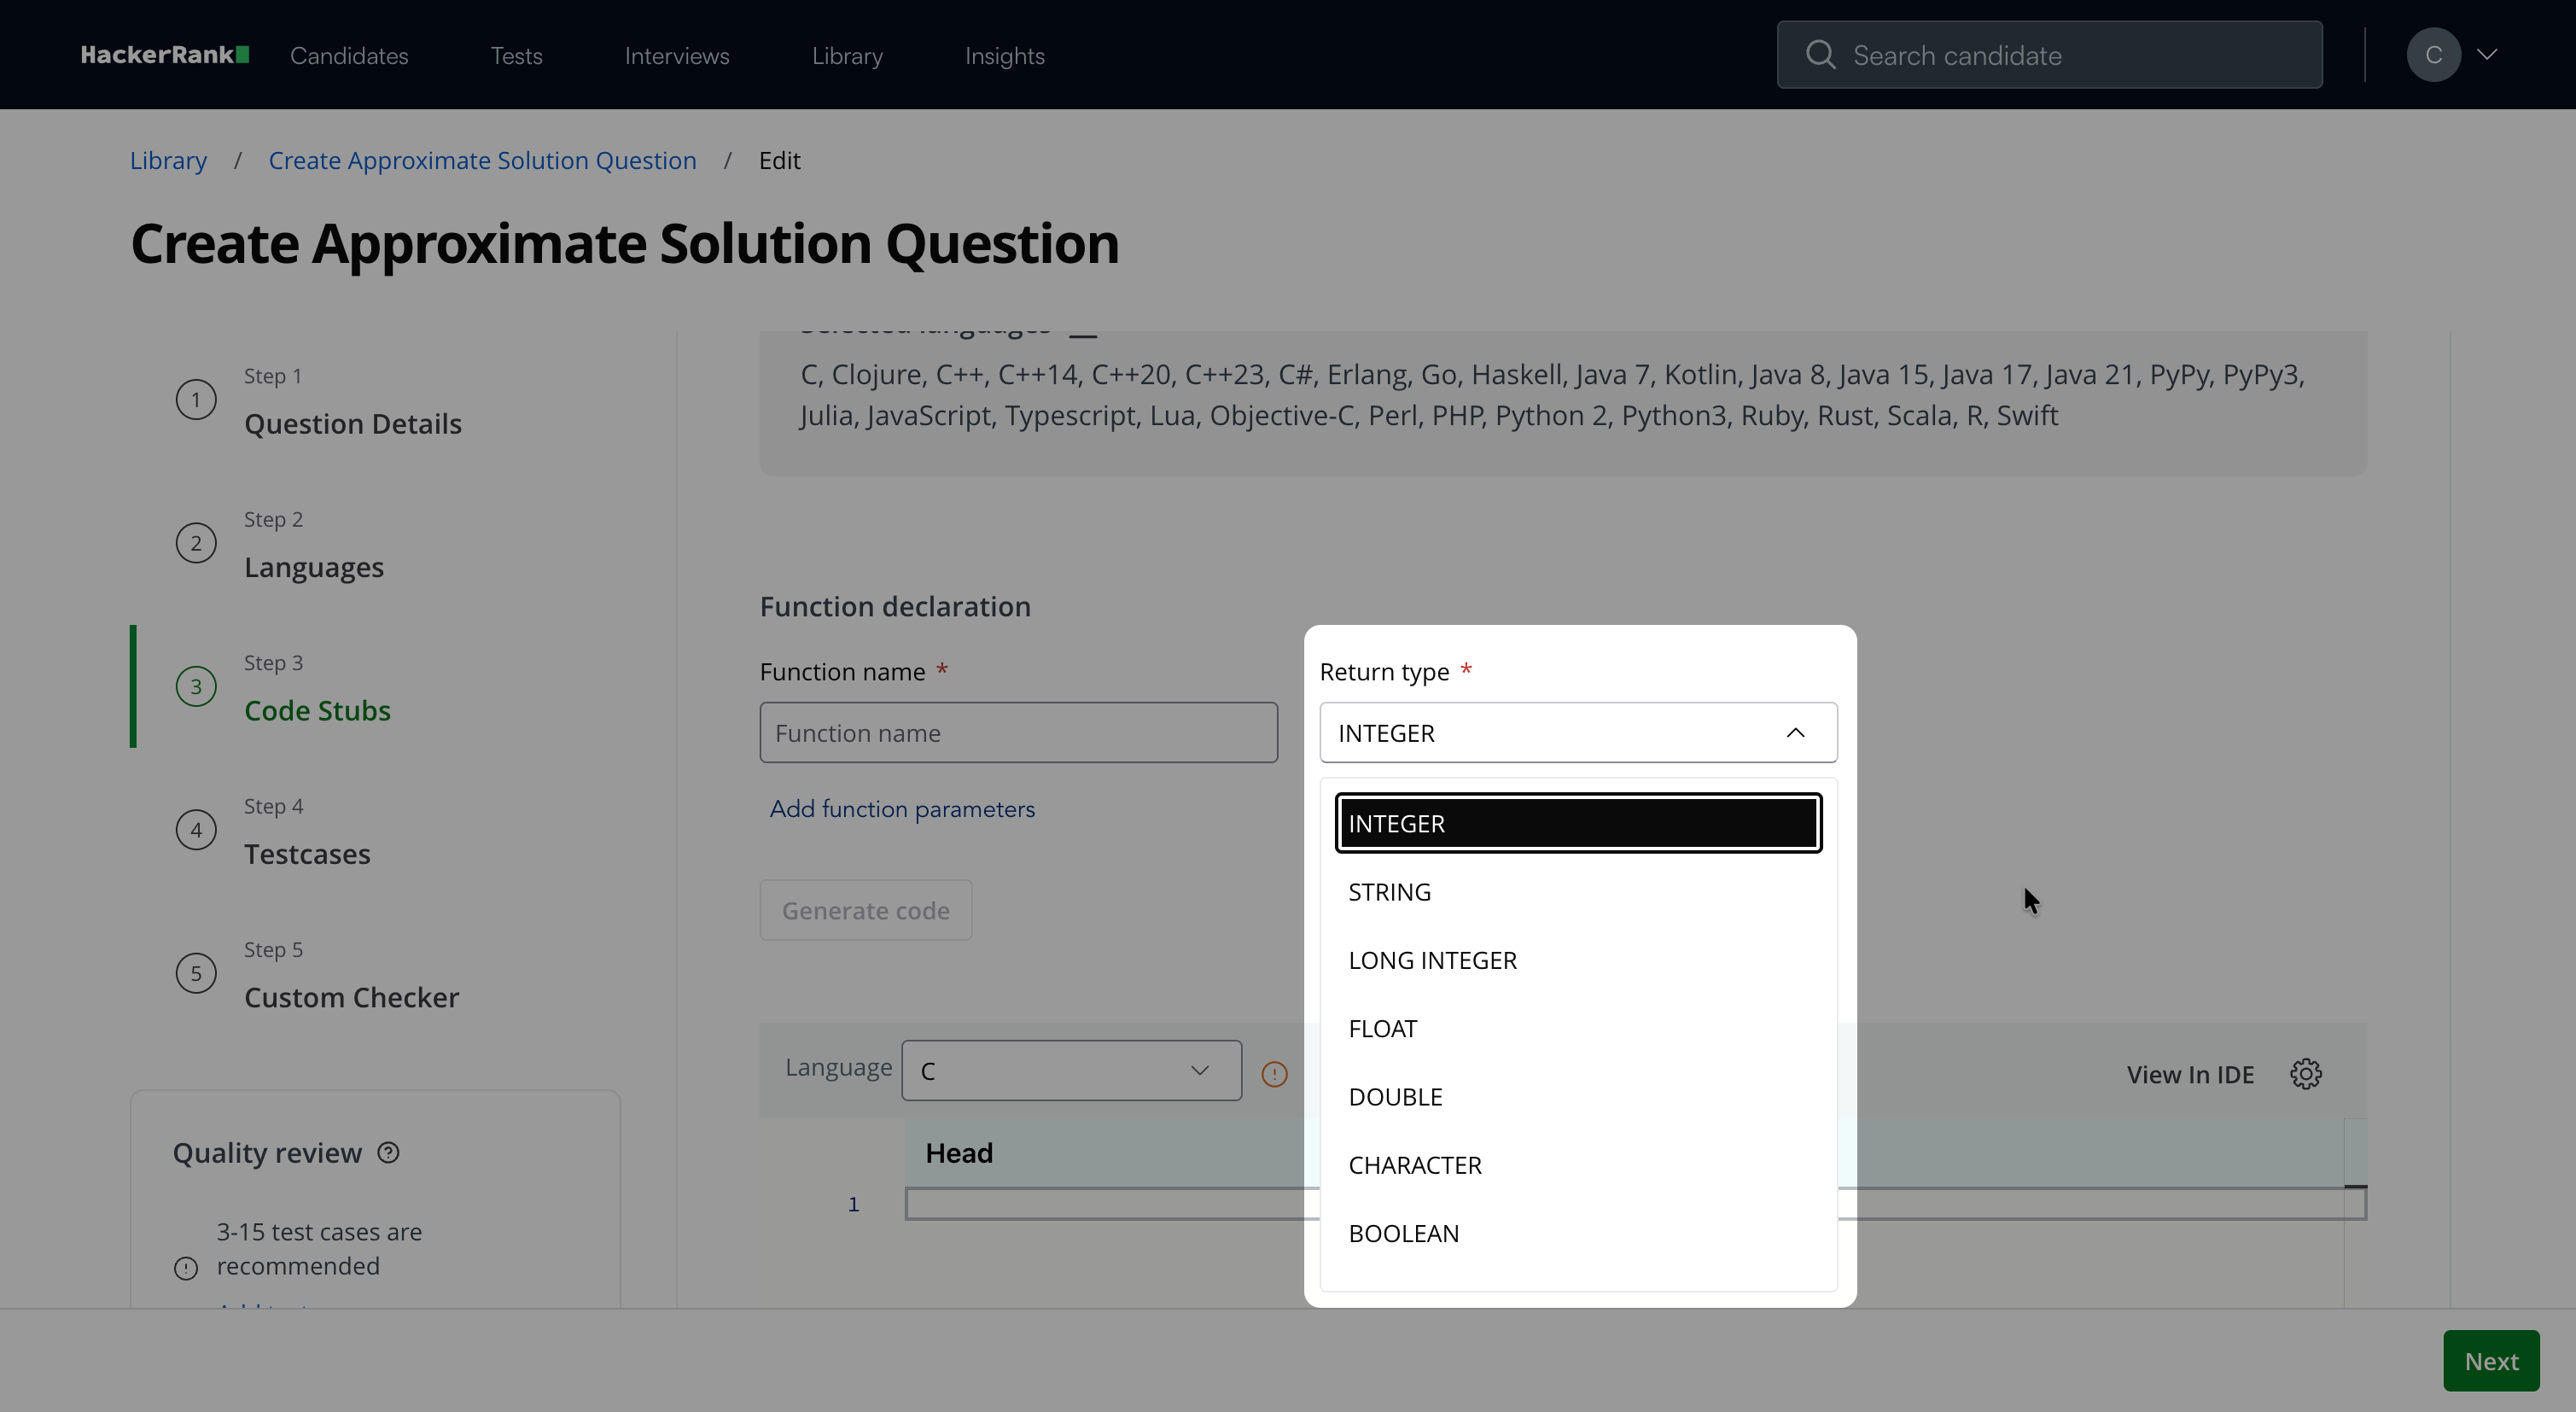Select LONG INTEGER return type option

[x=1578, y=961]
